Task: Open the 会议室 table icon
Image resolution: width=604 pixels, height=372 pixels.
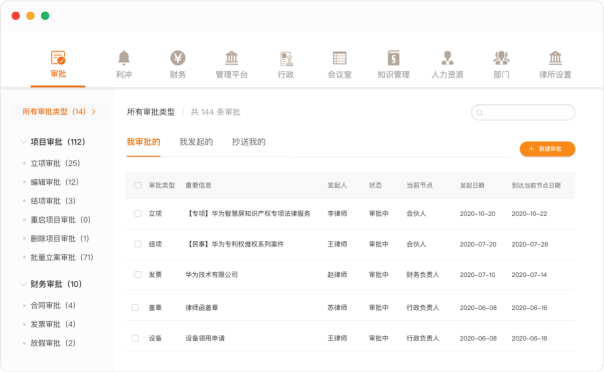Action: (x=339, y=58)
